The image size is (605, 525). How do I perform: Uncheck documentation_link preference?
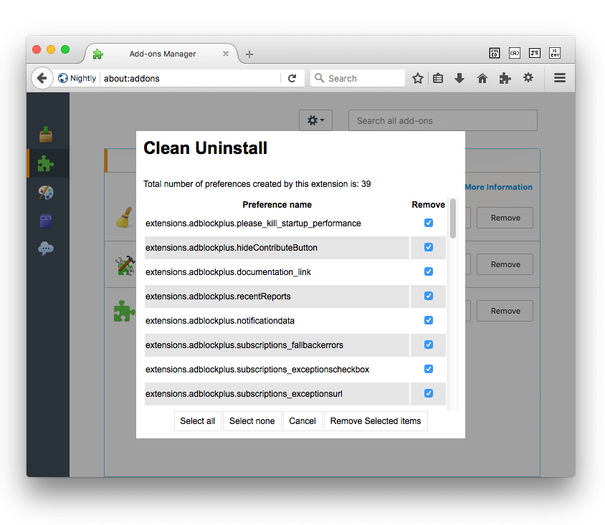click(428, 271)
